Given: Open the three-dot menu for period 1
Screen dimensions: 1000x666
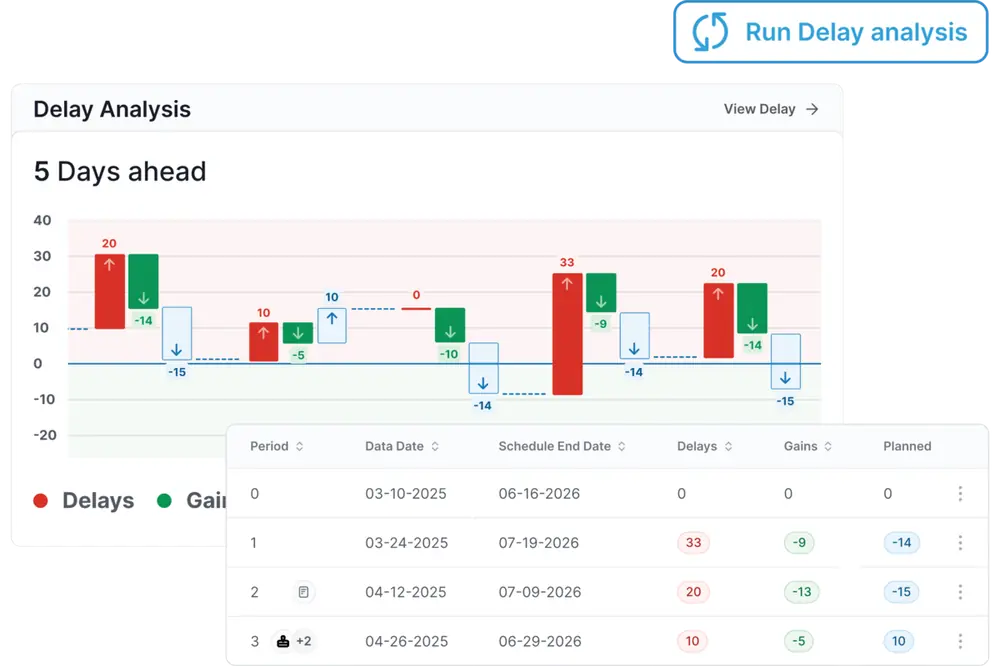Looking at the screenshot, I should pos(960,542).
